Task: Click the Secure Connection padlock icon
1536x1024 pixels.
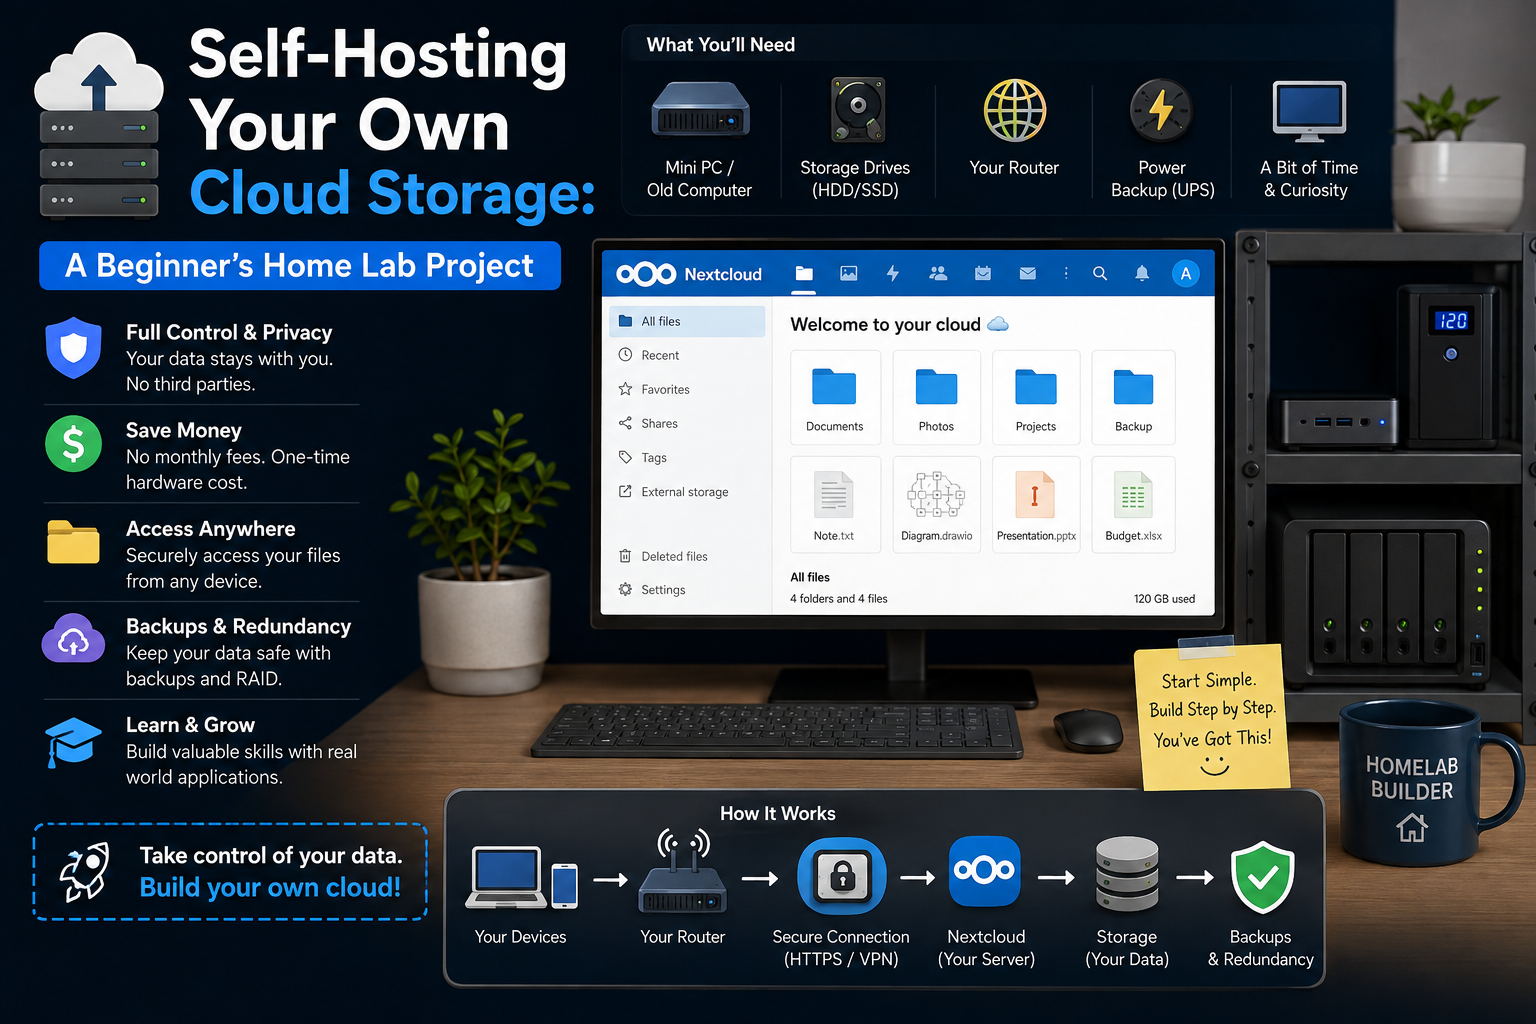Action: coord(842,876)
